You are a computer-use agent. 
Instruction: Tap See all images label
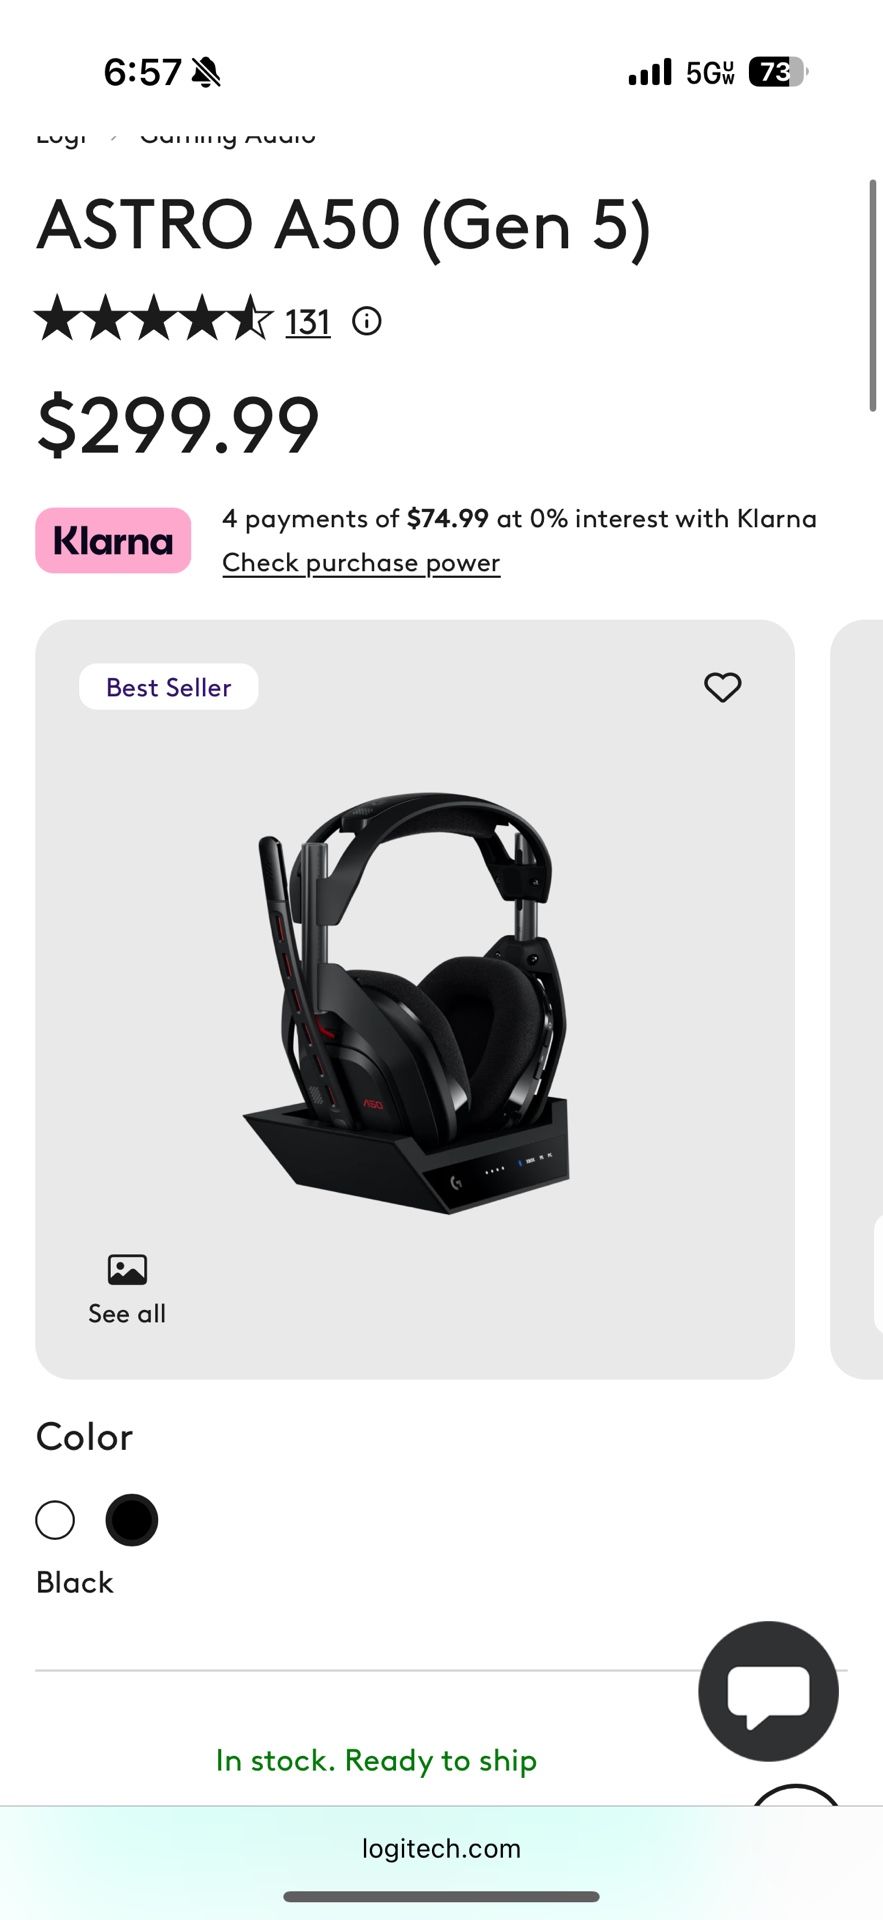pyautogui.click(x=127, y=1313)
